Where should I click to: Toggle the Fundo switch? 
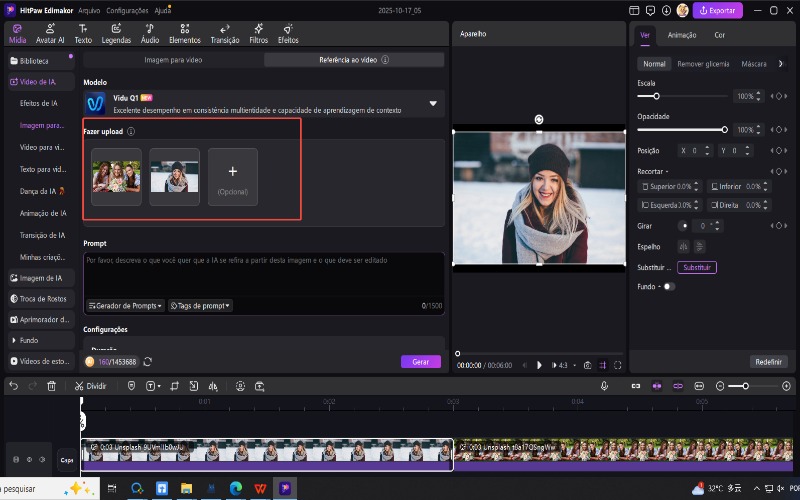coord(669,287)
